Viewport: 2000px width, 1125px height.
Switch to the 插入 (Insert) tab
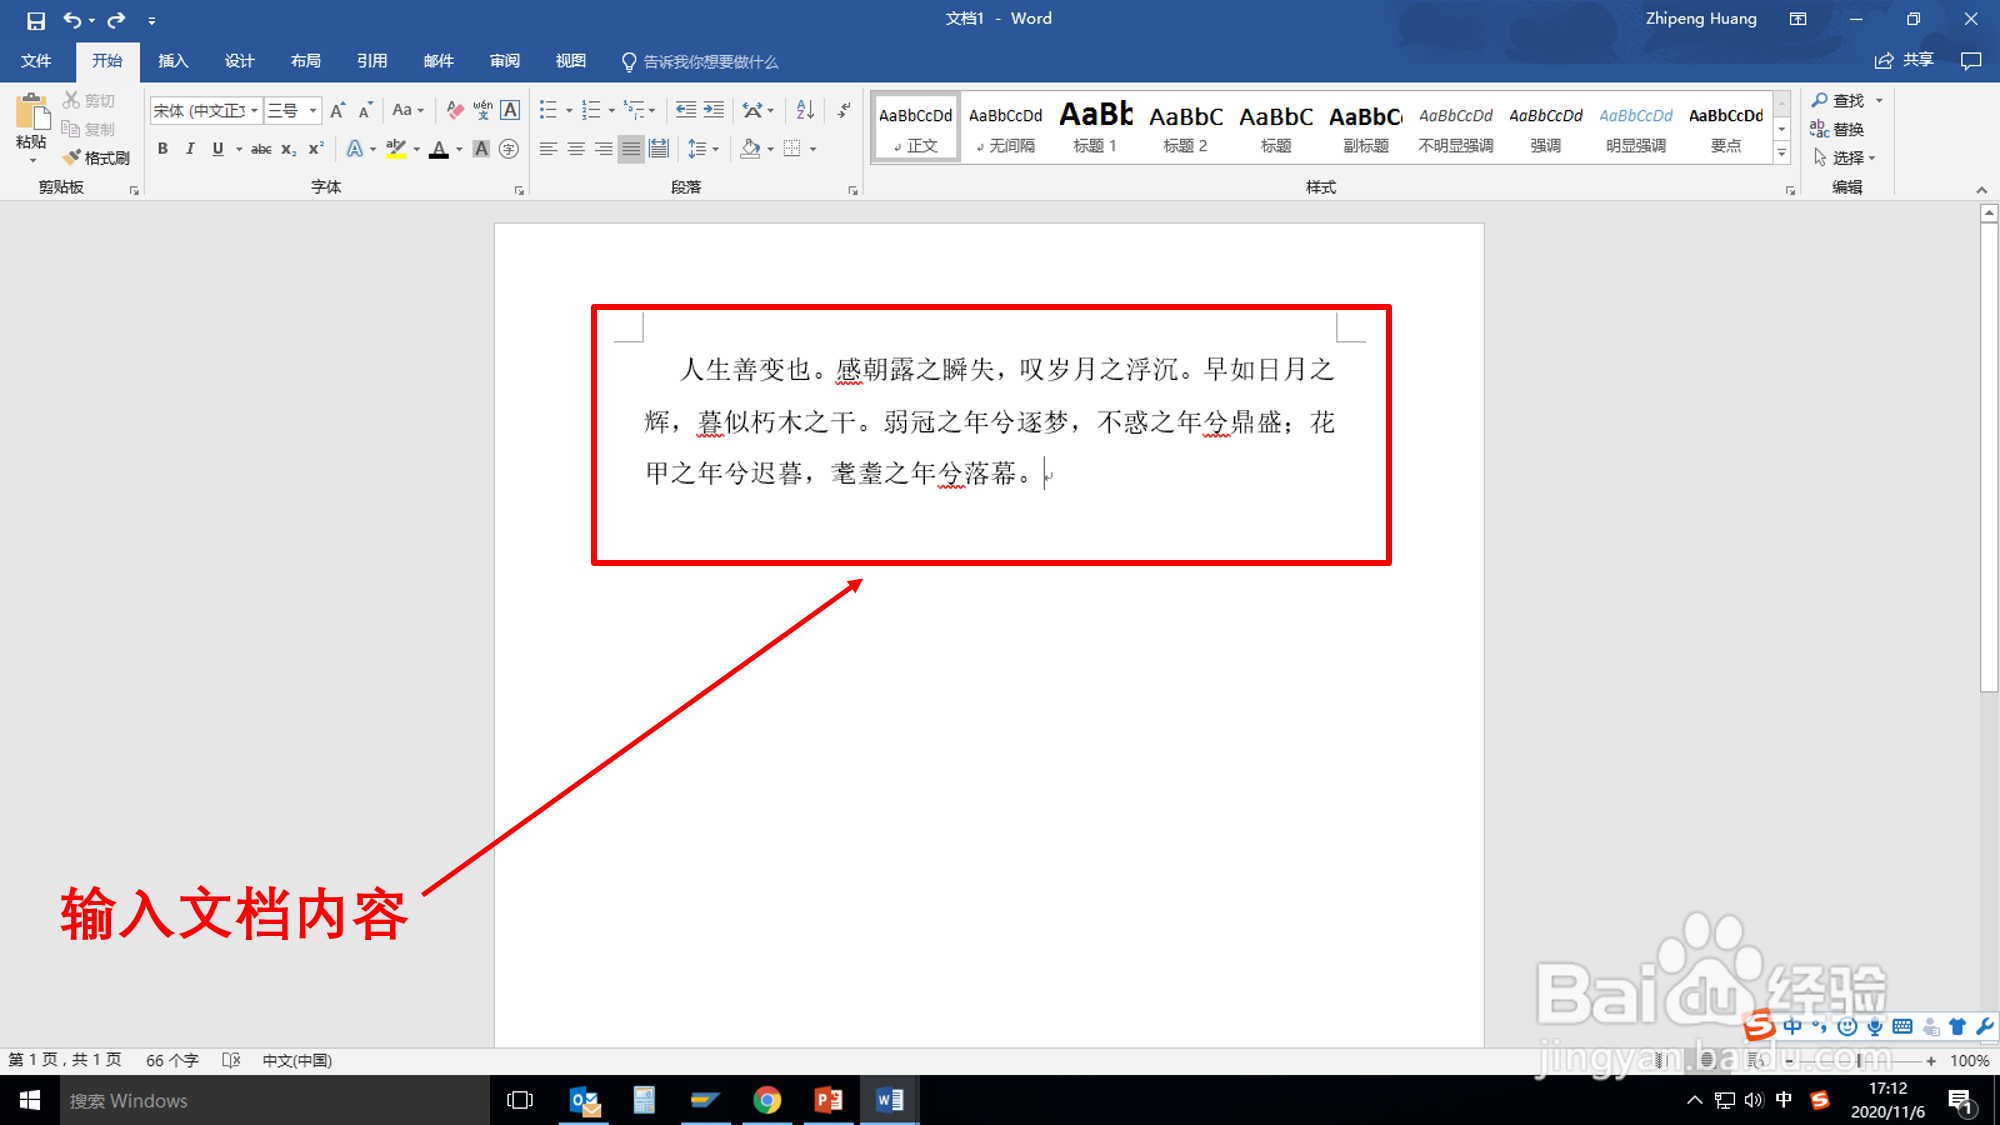point(173,61)
